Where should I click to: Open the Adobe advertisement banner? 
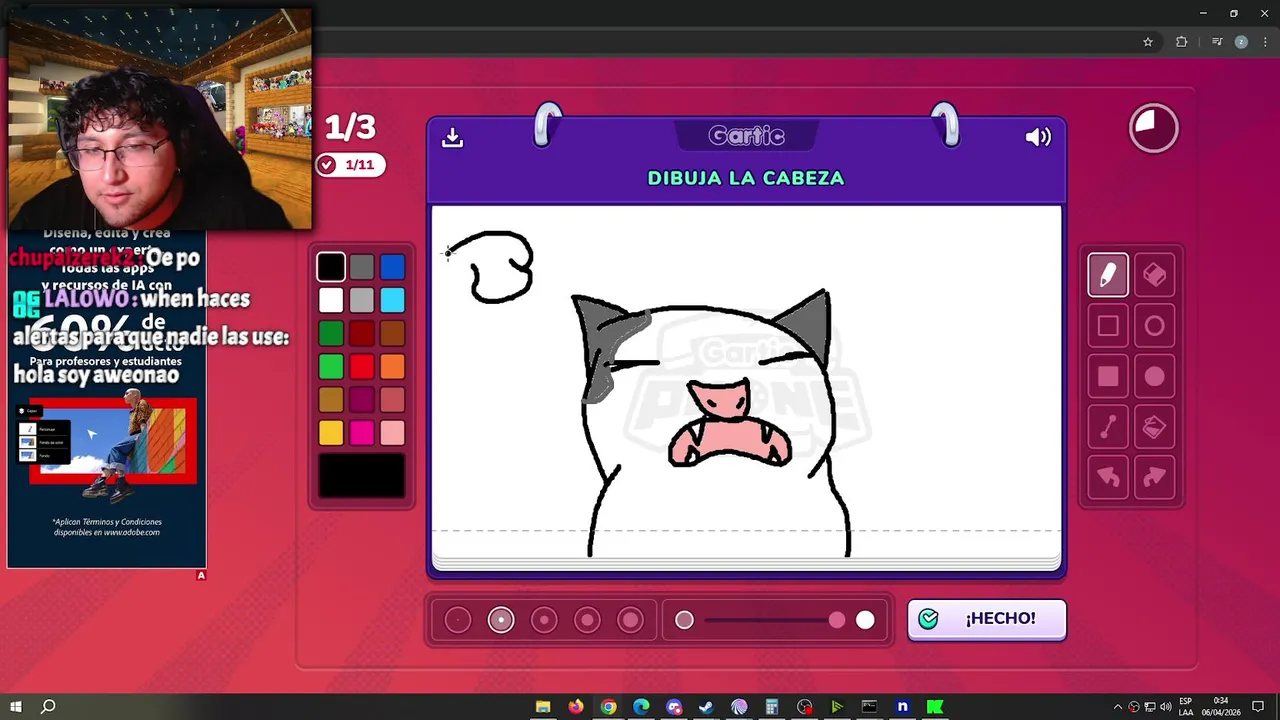[107, 400]
